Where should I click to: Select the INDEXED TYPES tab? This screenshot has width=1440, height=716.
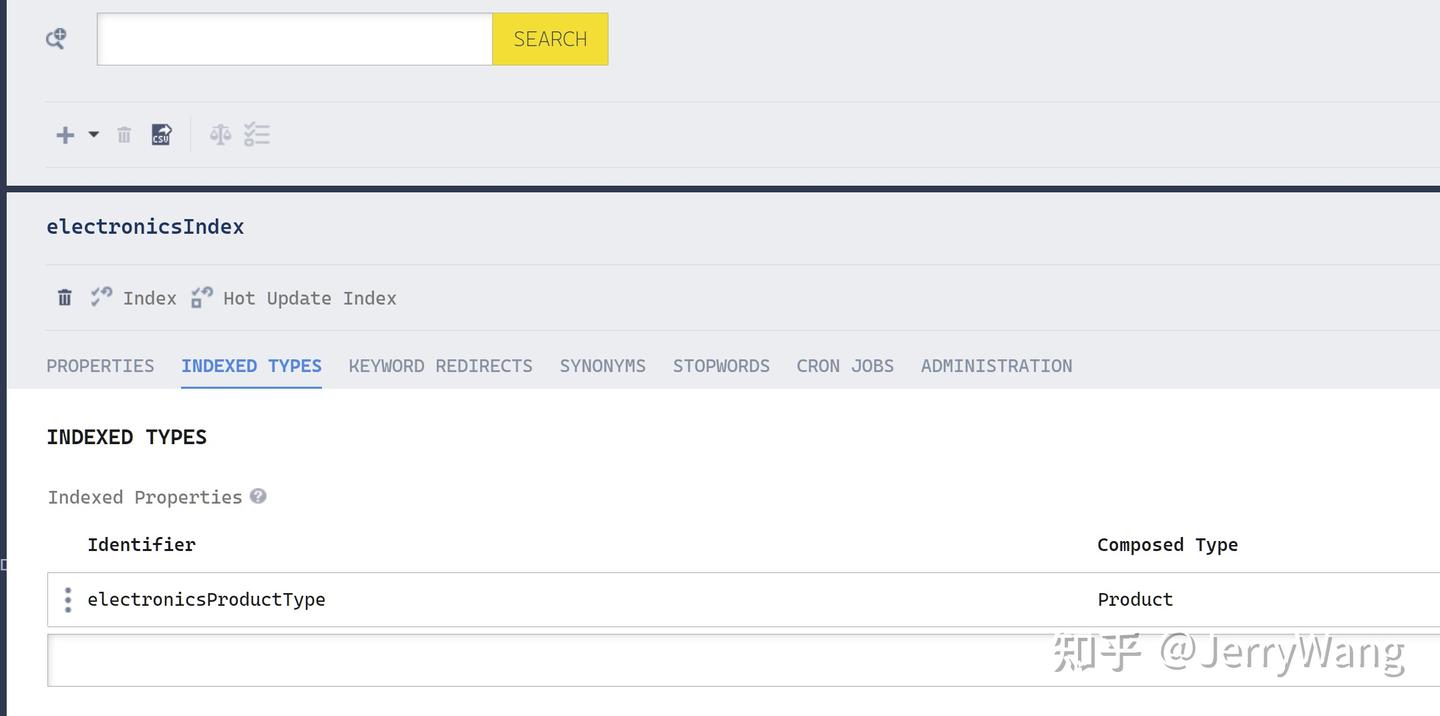tap(251, 366)
